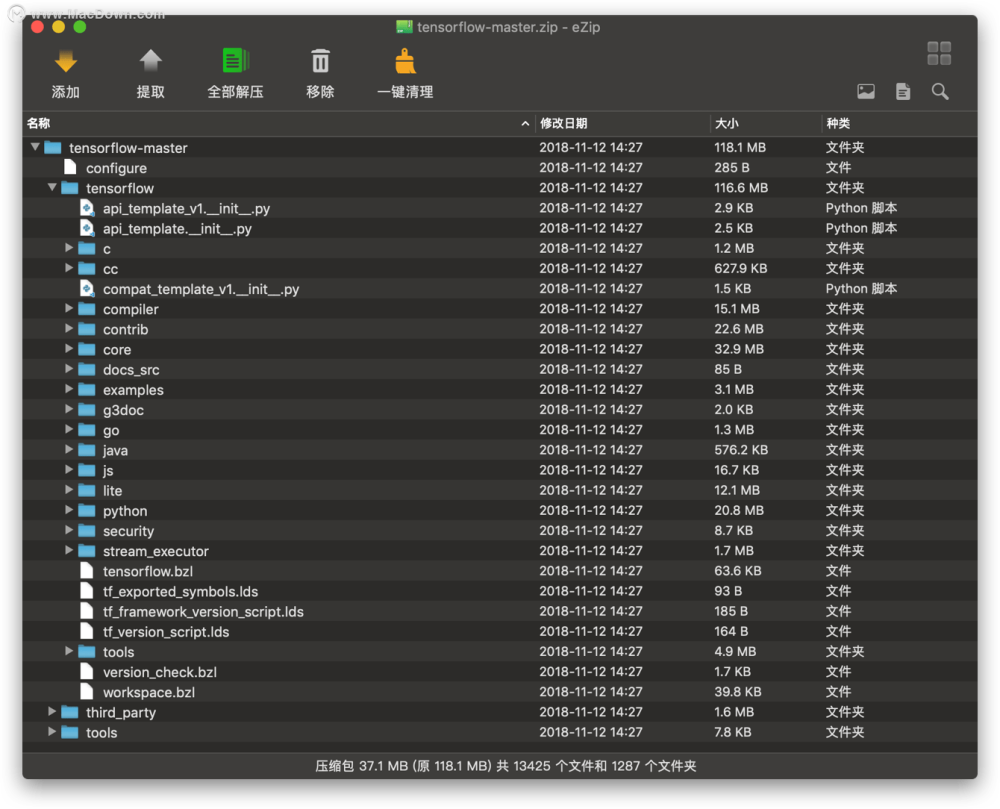
Task: Click the 全部解压 (Extract All) icon
Action: [x=235, y=62]
